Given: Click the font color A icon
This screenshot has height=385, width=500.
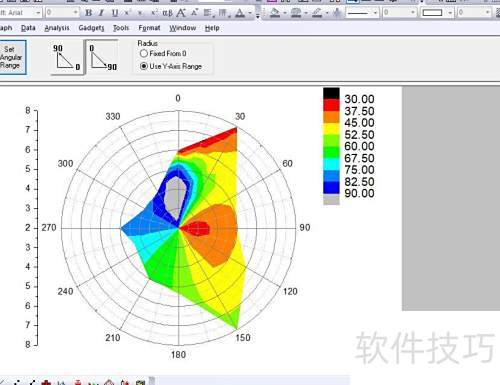Looking at the screenshot, I should [x=240, y=13].
